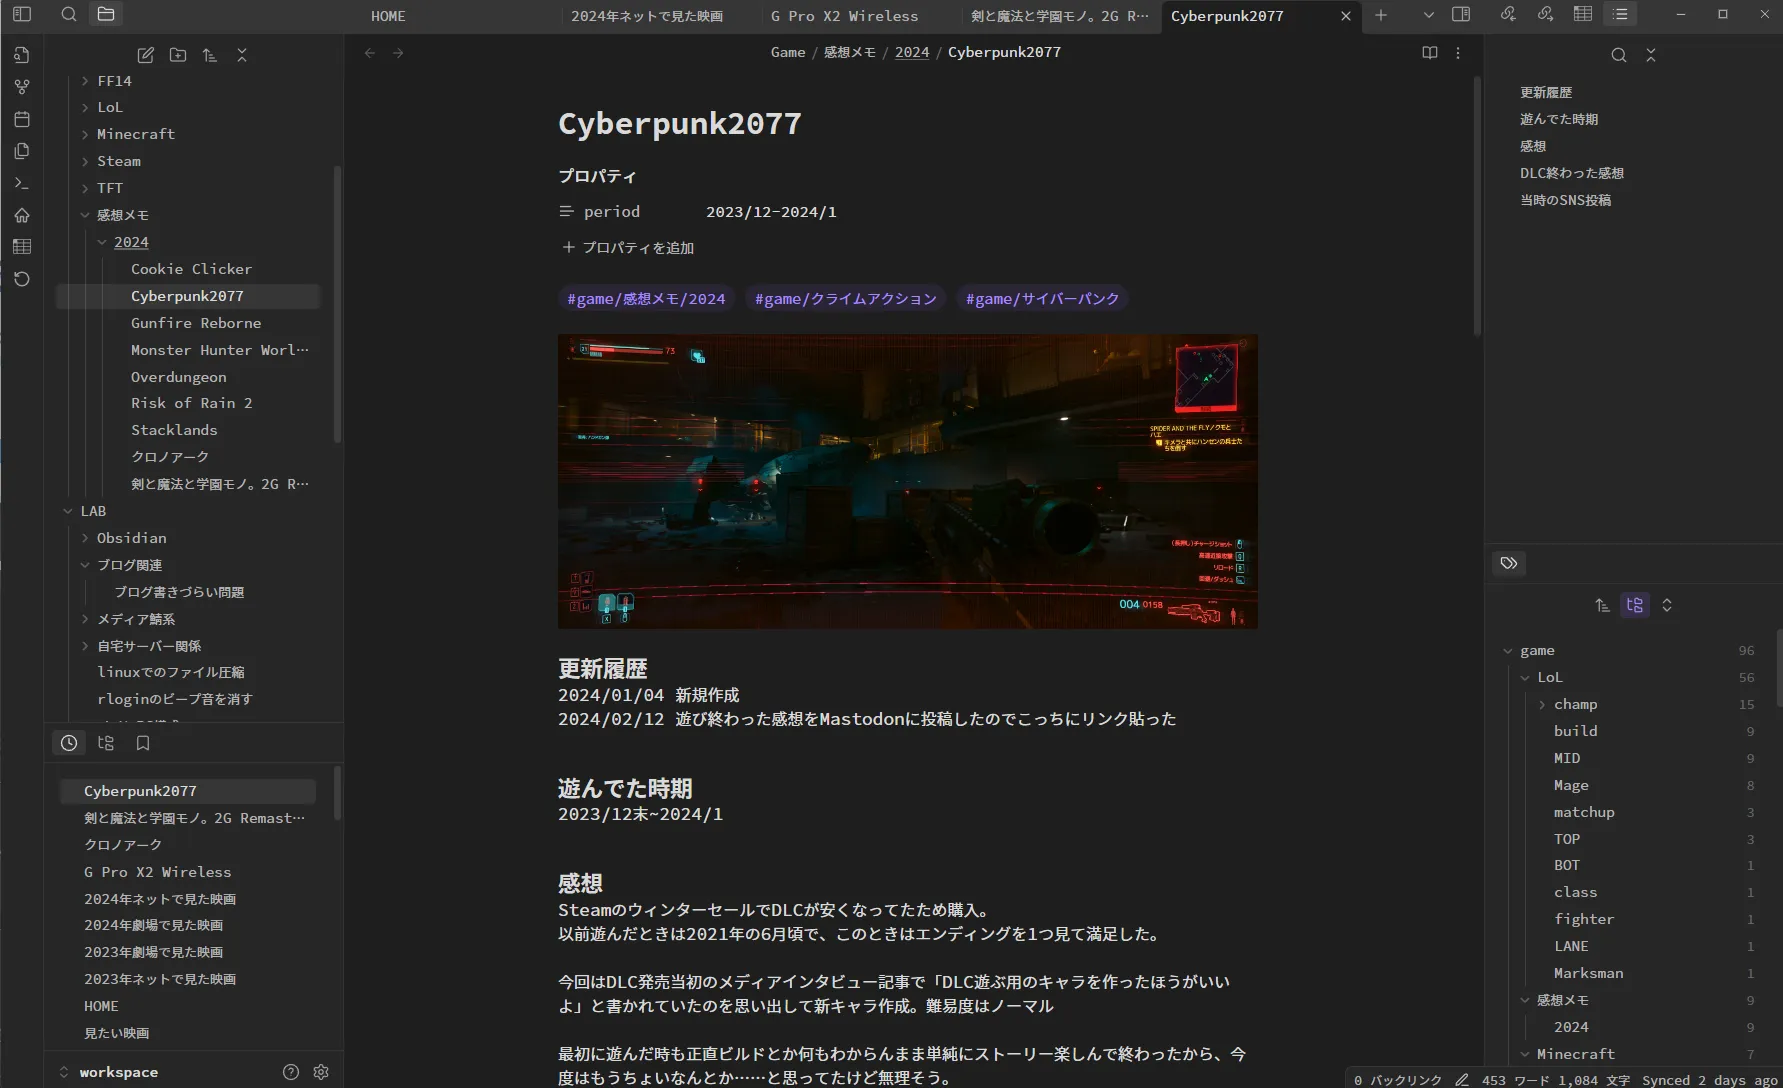Expand the champ tag
The image size is (1783, 1088).
pos(1542,705)
